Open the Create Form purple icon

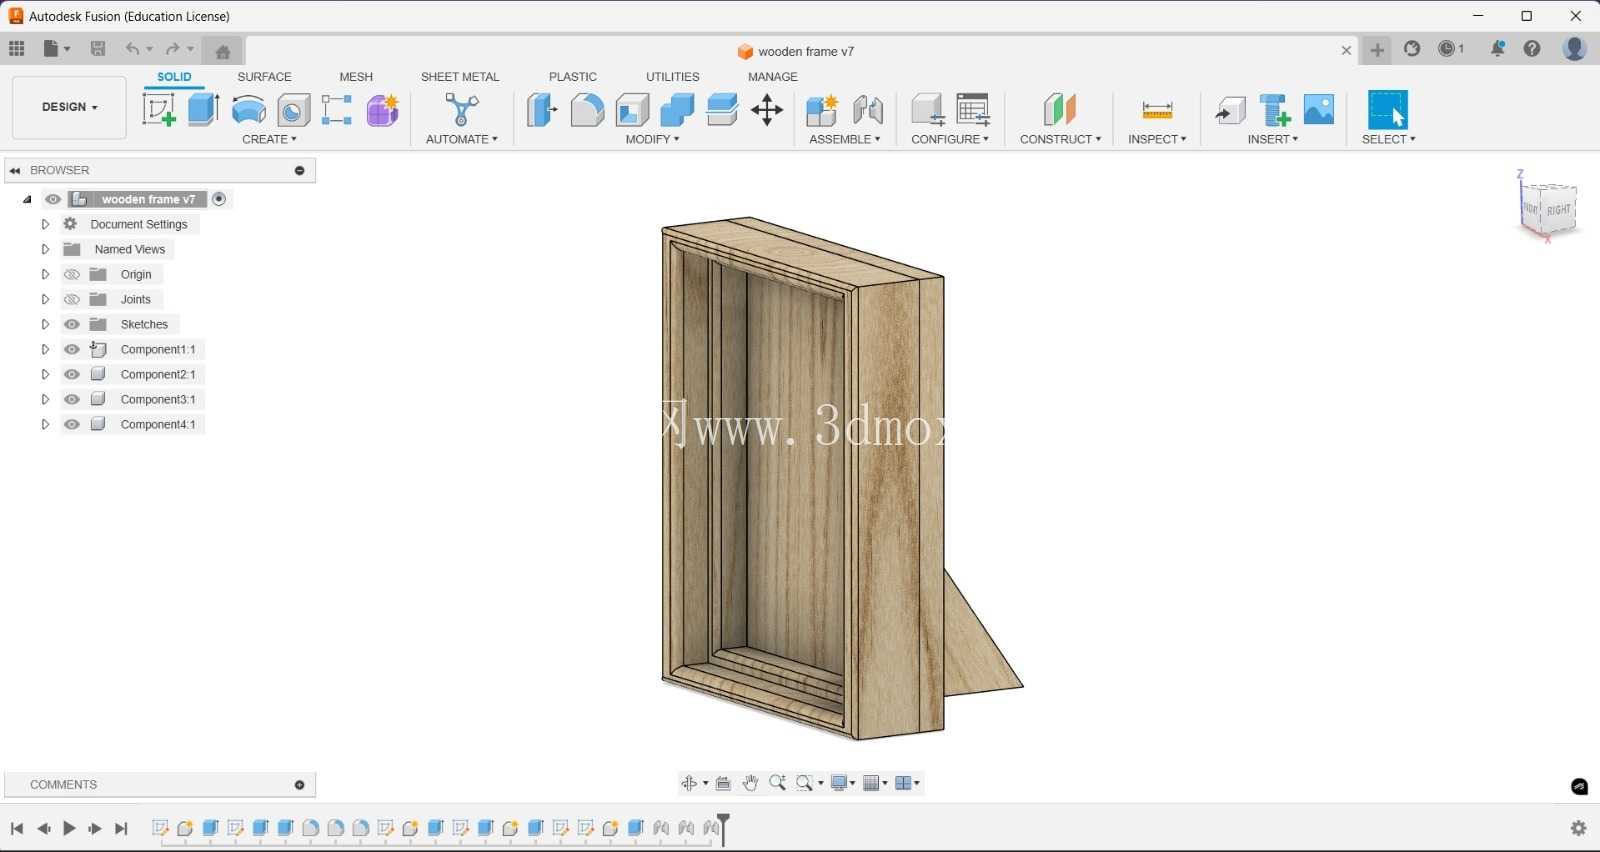click(383, 110)
